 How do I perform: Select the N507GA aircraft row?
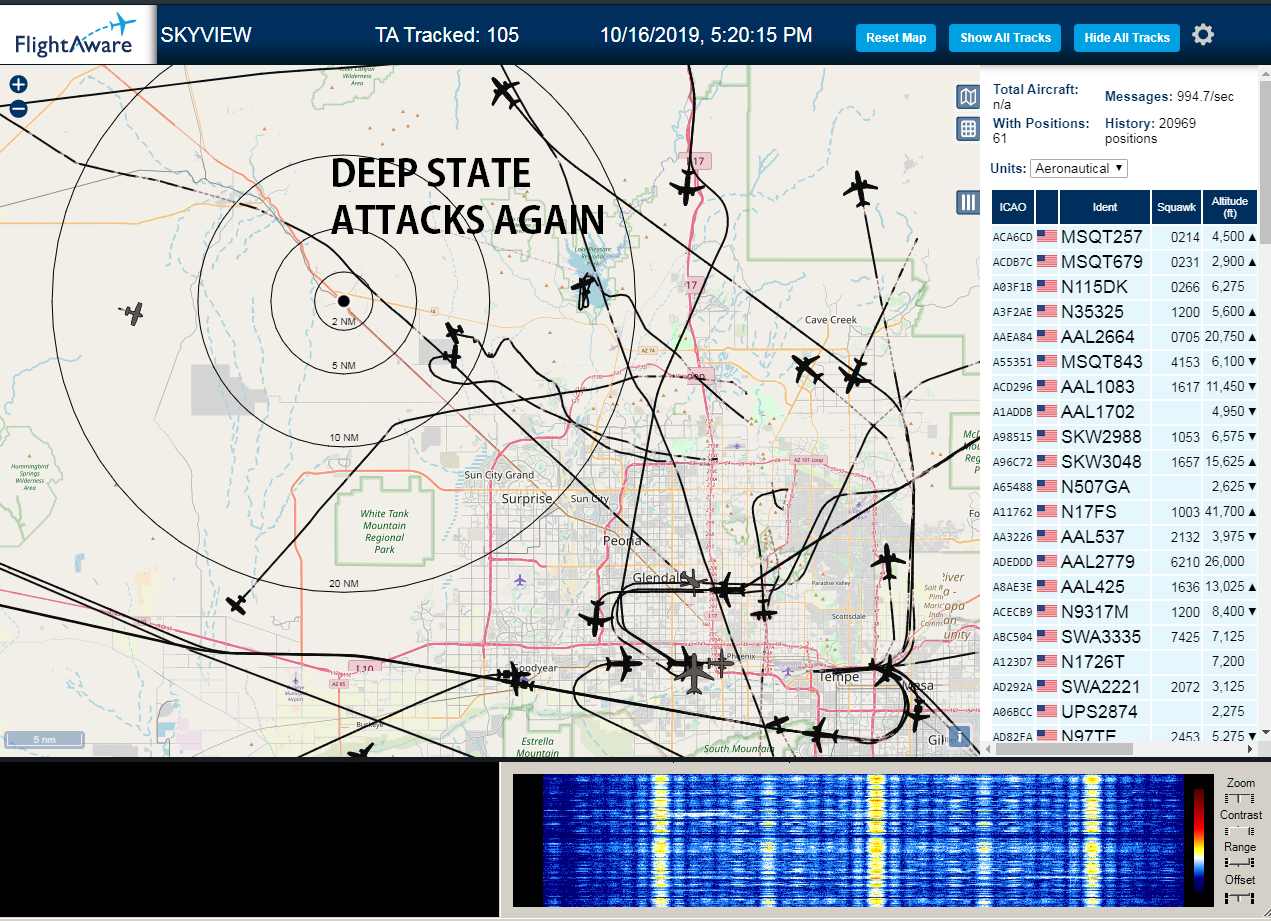click(1125, 487)
